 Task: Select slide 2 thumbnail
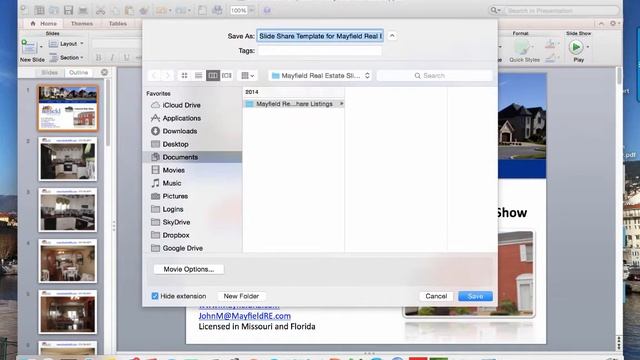68,159
